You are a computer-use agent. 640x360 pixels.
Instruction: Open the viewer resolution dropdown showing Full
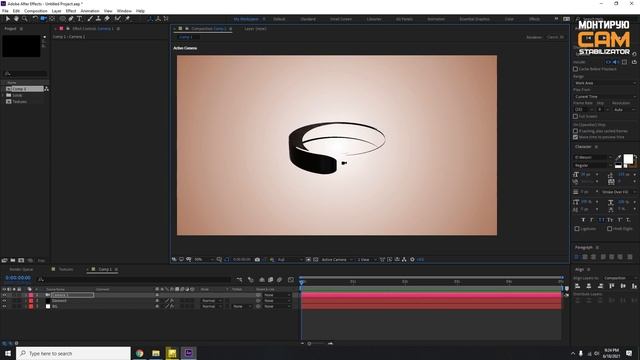tap(291, 260)
